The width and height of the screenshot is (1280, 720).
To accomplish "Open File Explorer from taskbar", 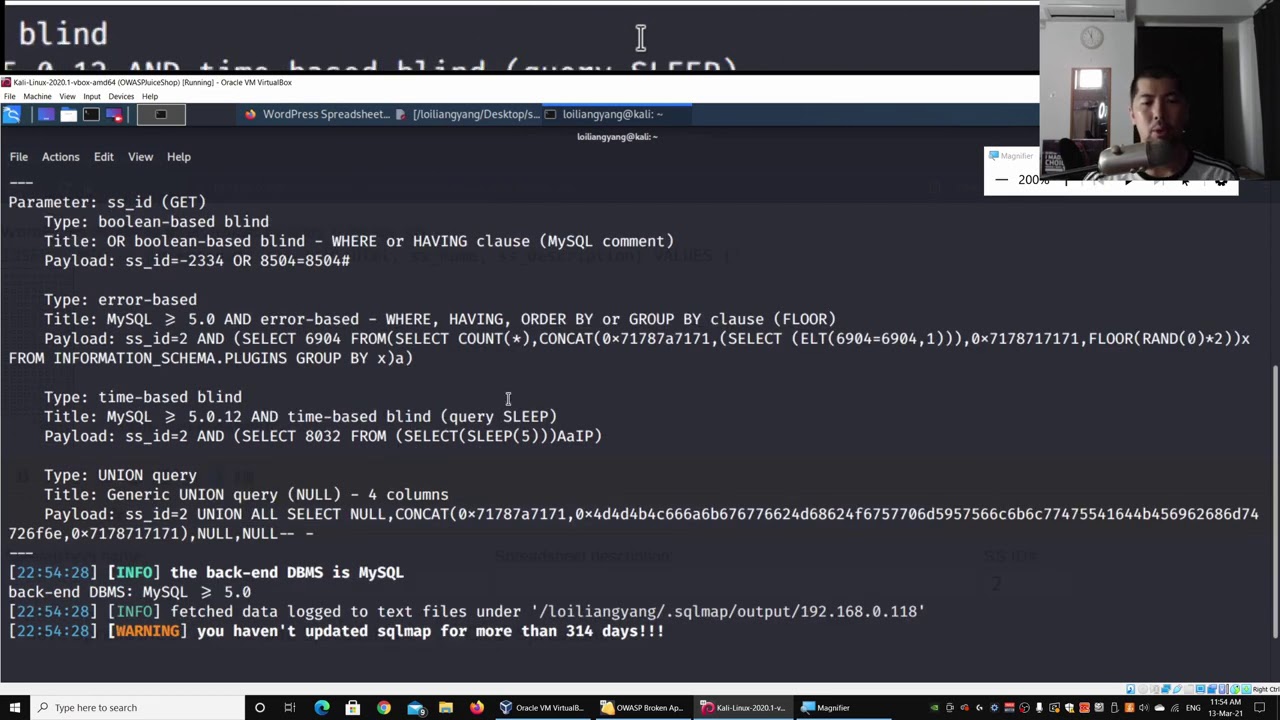I will (445, 708).
